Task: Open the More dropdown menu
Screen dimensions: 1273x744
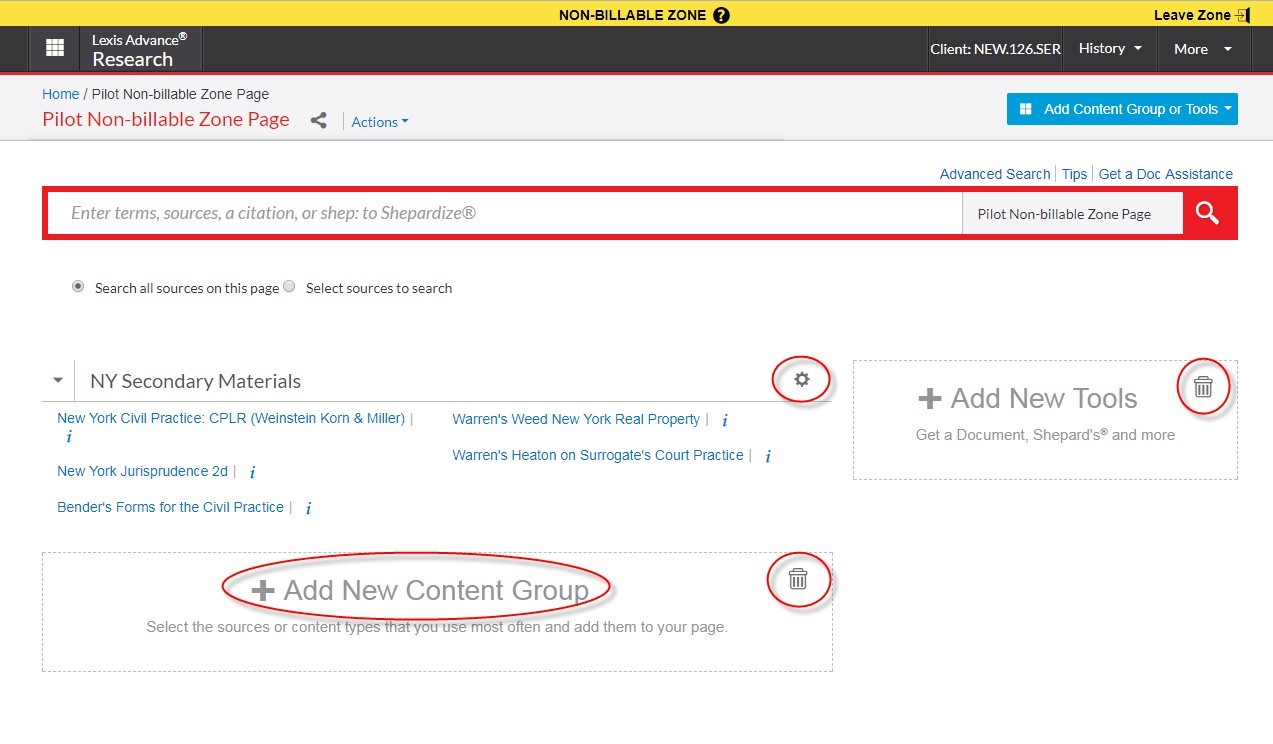Action: pyautogui.click(x=1204, y=49)
